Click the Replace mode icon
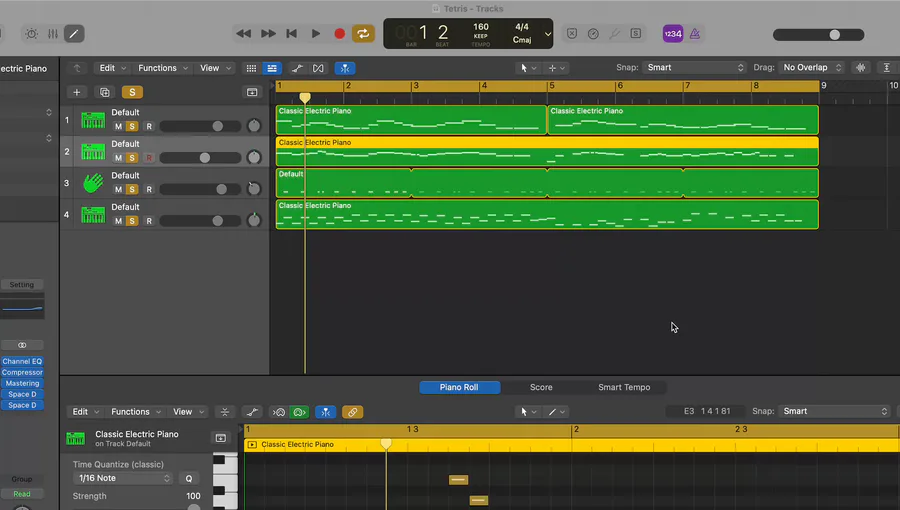Viewport: 900px width, 510px height. click(x=572, y=34)
